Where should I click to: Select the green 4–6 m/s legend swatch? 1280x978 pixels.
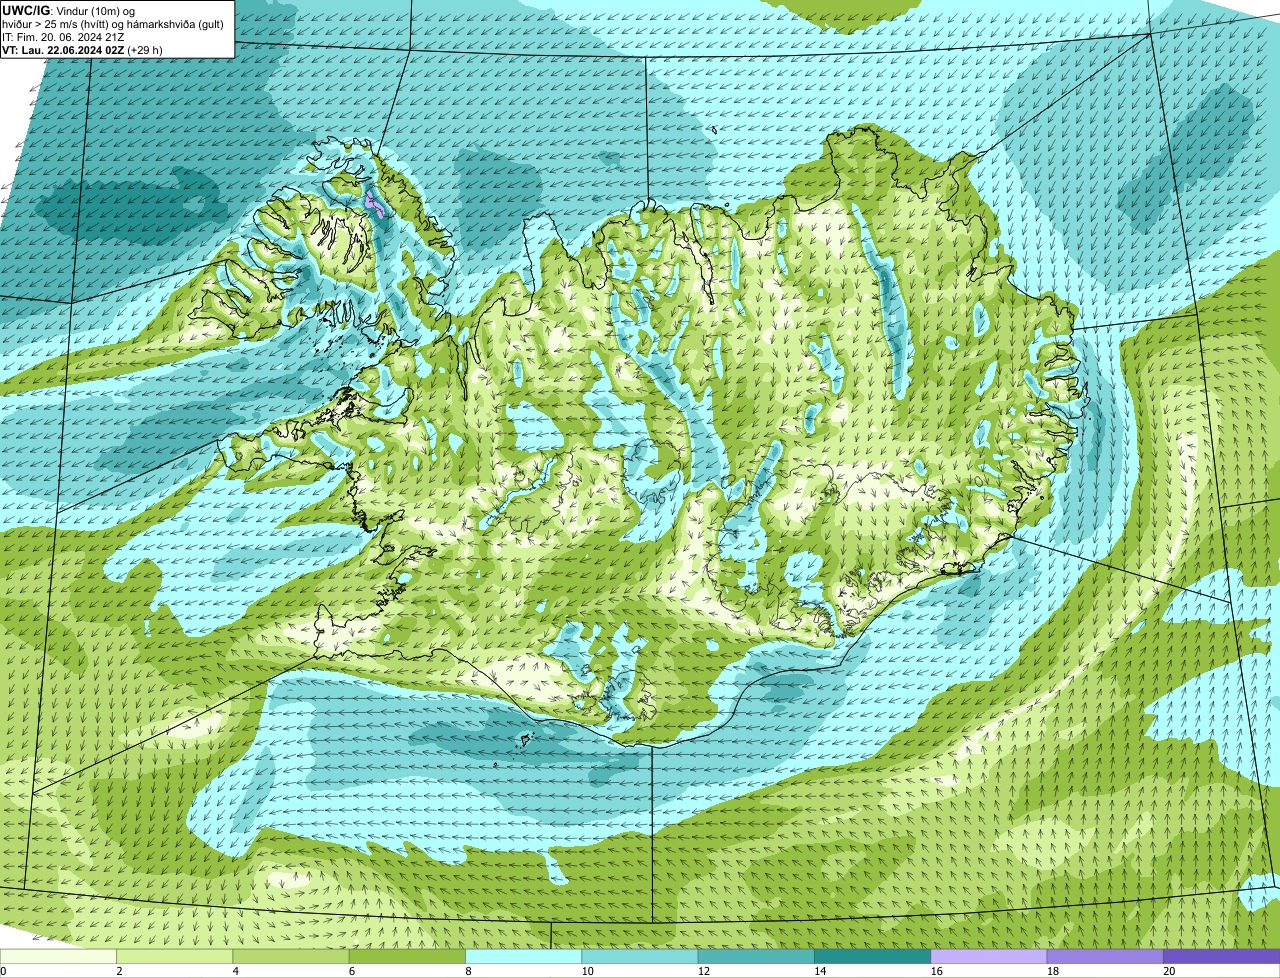tap(292, 956)
